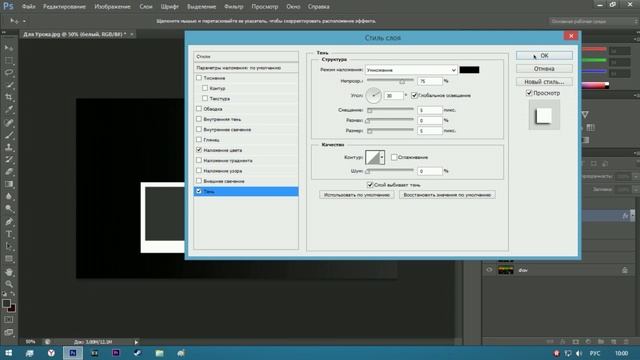Open the Контур contour picker arrow
640x360 pixels.
(x=382, y=157)
